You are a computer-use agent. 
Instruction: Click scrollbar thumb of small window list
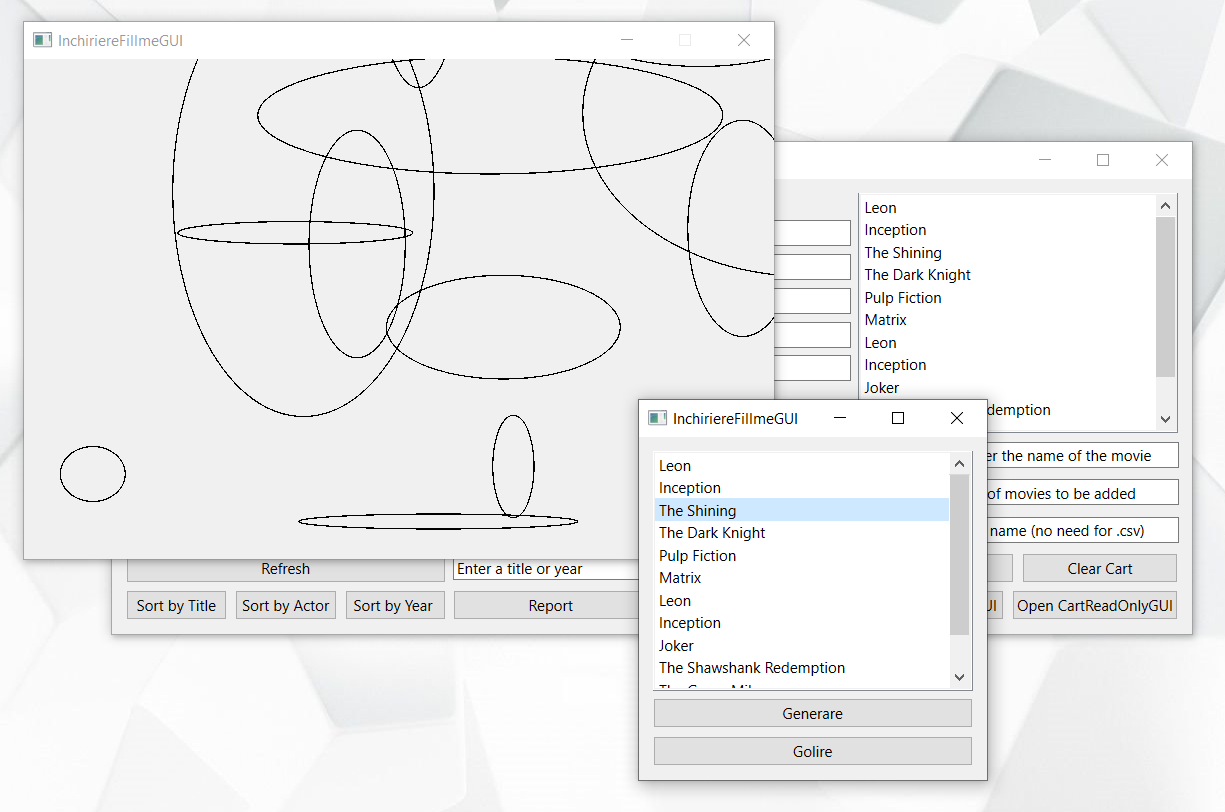click(959, 555)
